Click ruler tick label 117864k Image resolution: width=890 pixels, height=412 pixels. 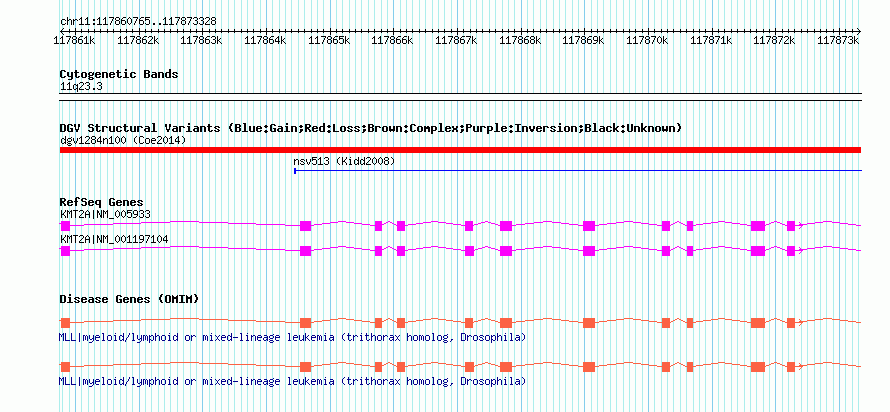pyautogui.click(x=266, y=40)
